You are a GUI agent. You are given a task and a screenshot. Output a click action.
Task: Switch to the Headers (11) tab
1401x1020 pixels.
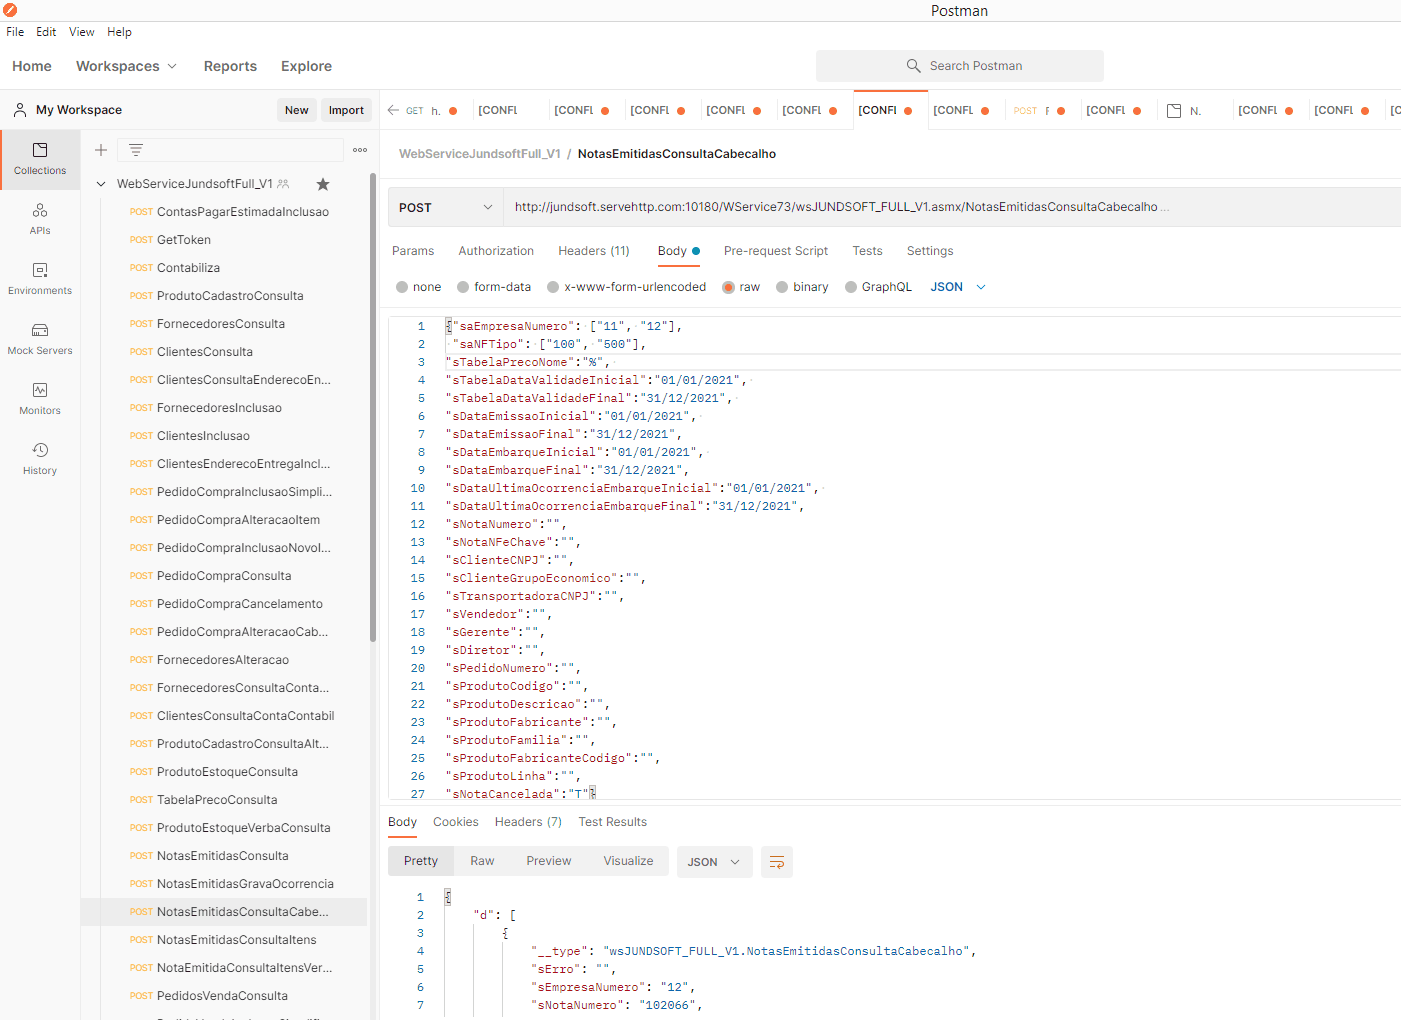point(593,251)
